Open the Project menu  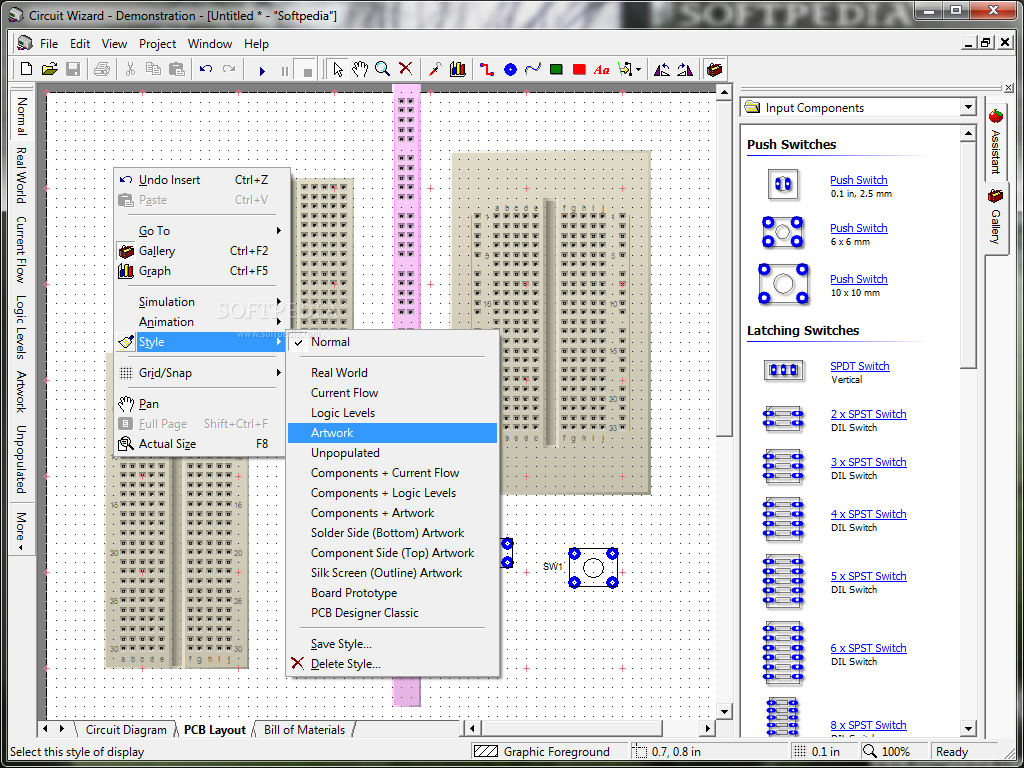click(x=157, y=44)
